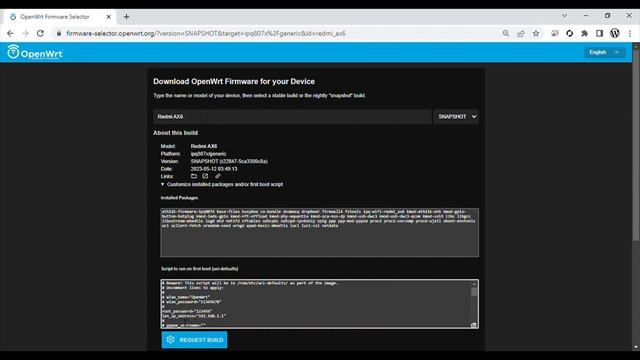Click the browser address bar URL
Image resolution: width=640 pixels, height=360 pixels.
click(x=206, y=33)
